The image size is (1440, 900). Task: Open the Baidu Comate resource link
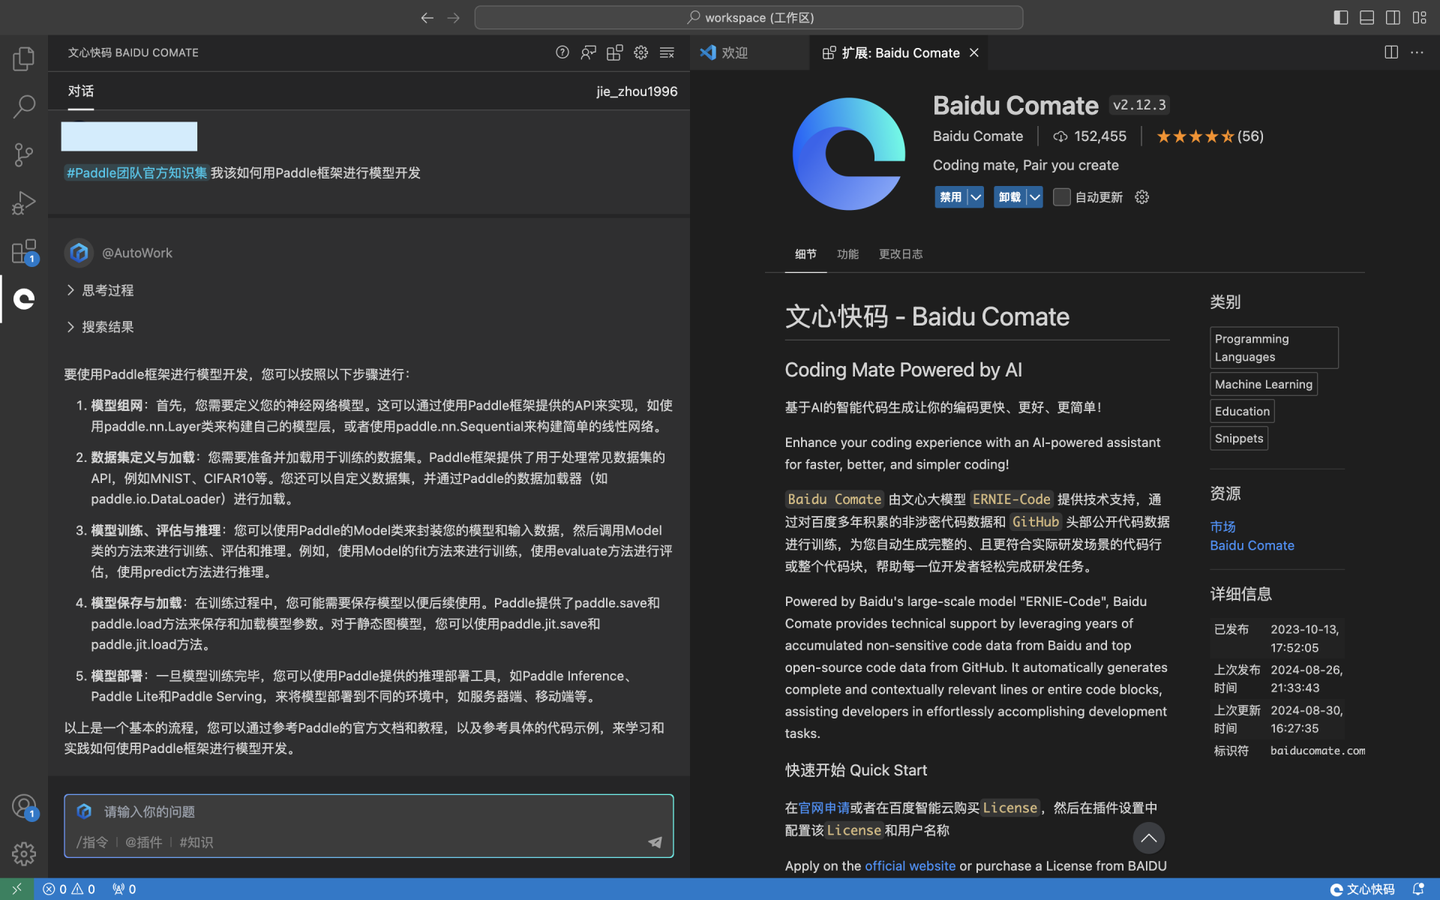tap(1251, 545)
